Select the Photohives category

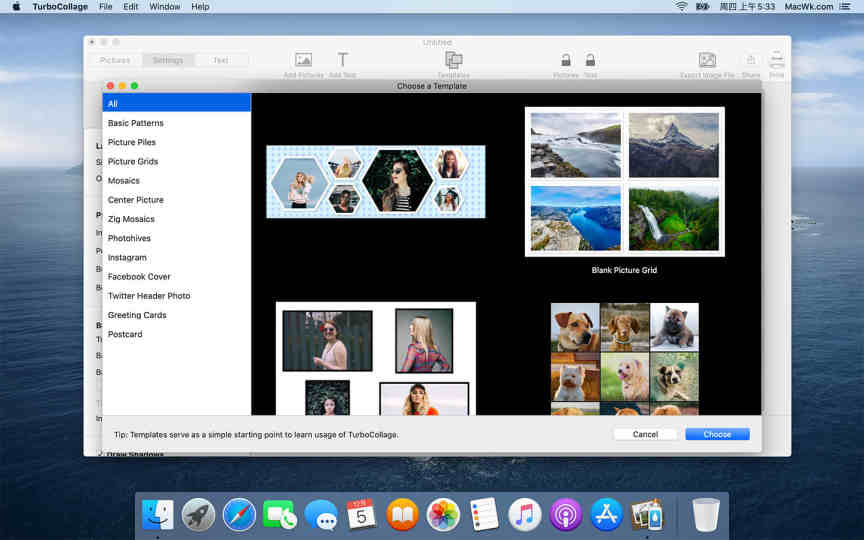(176, 238)
